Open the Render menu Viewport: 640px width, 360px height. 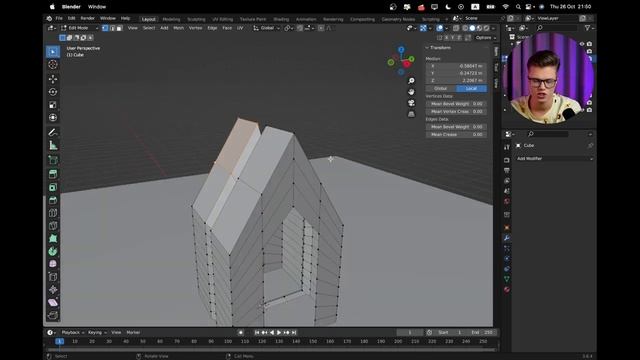87,18
